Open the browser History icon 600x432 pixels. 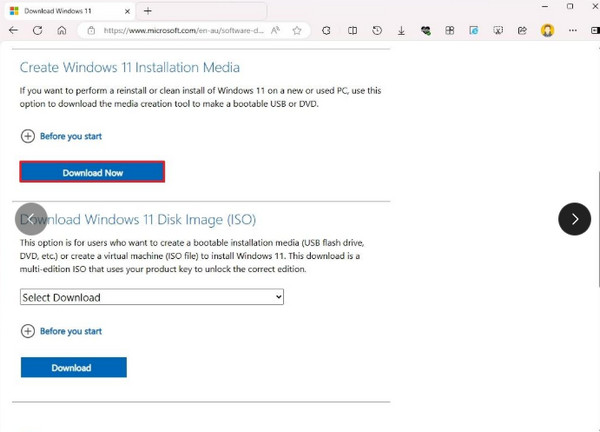[x=377, y=30]
